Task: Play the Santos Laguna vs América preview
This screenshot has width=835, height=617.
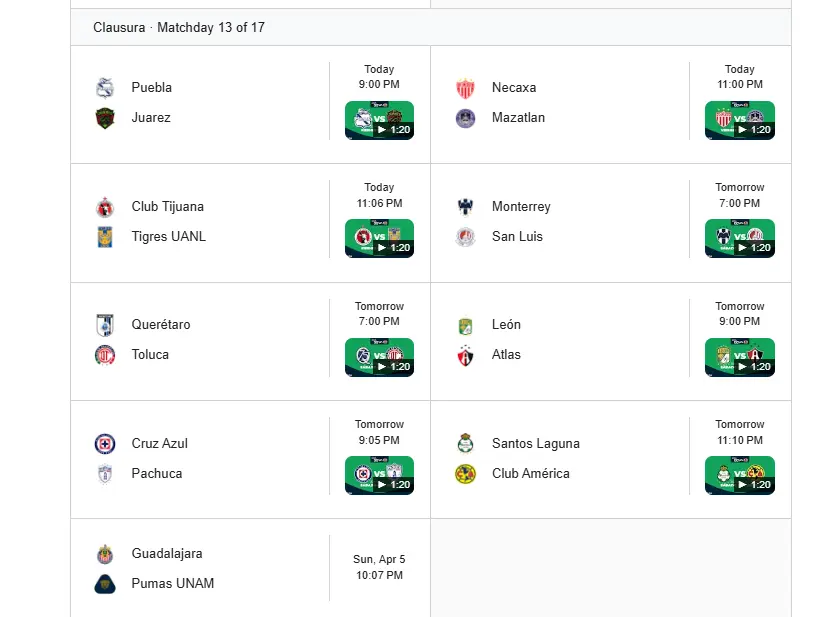Action: click(x=739, y=476)
